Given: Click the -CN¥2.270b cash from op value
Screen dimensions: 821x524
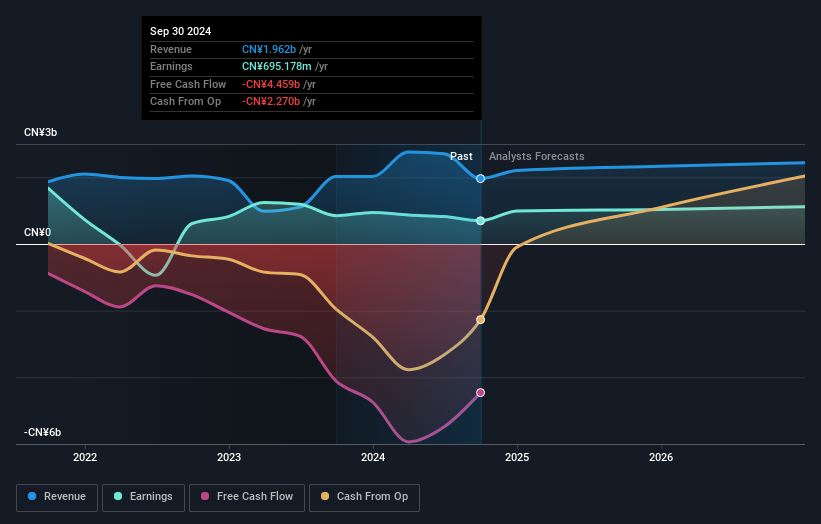Looking at the screenshot, I should 271,102.
